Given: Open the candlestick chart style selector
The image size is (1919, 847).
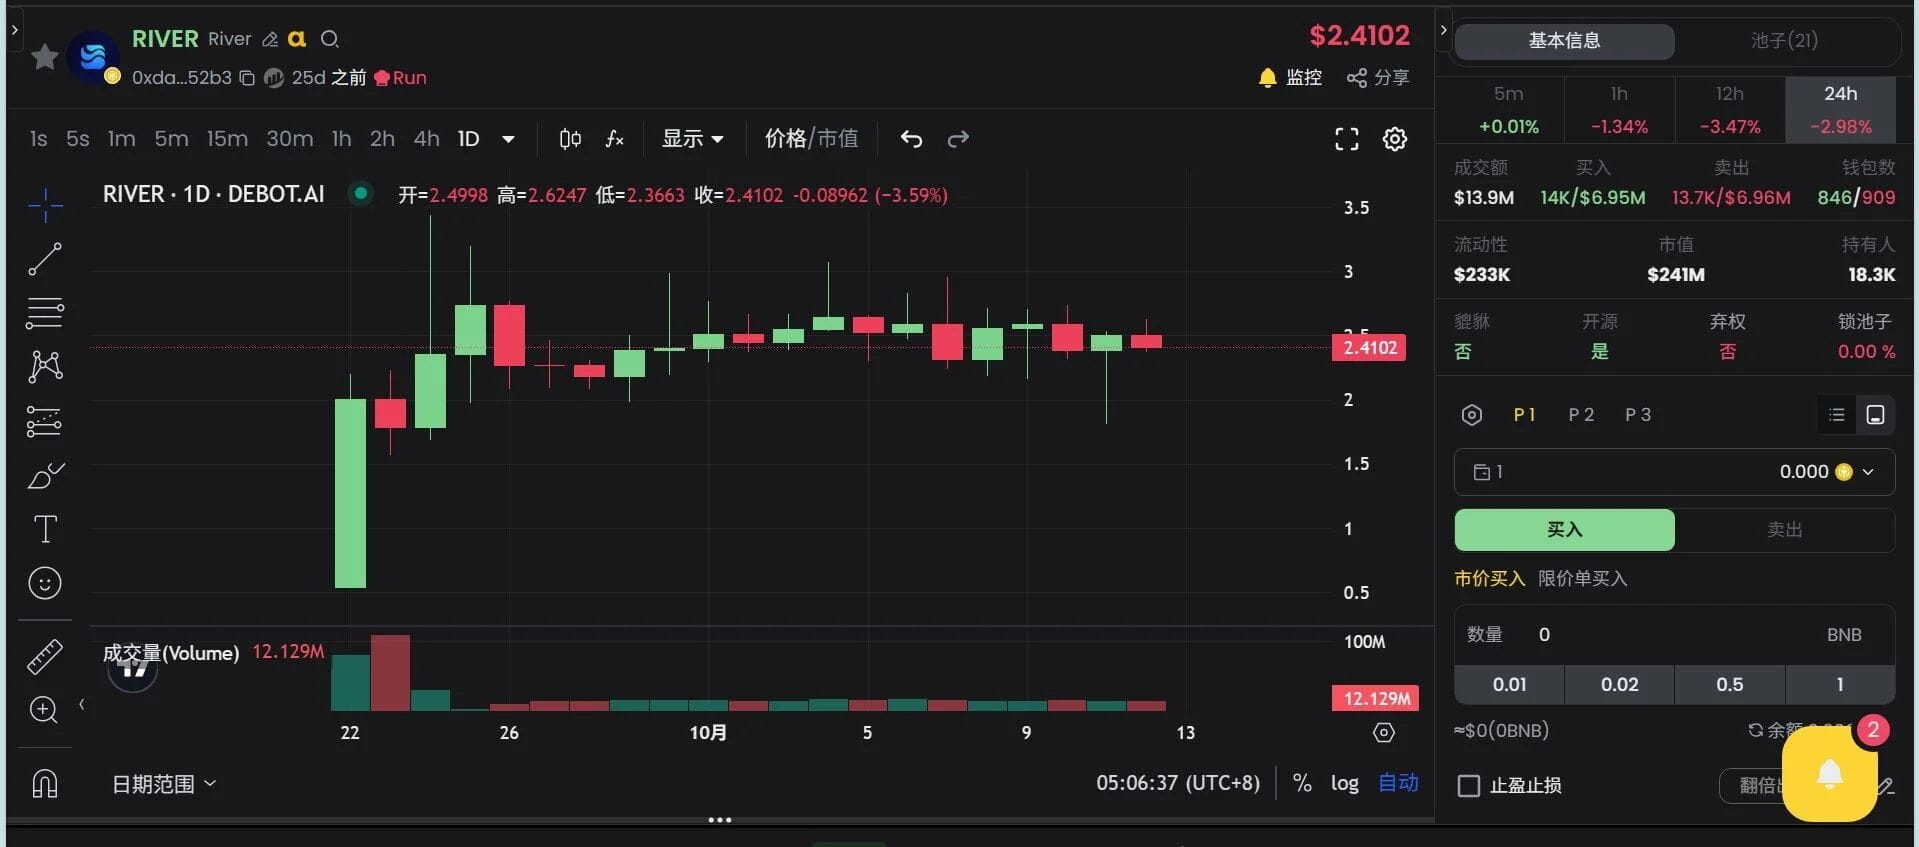Looking at the screenshot, I should pyautogui.click(x=570, y=139).
